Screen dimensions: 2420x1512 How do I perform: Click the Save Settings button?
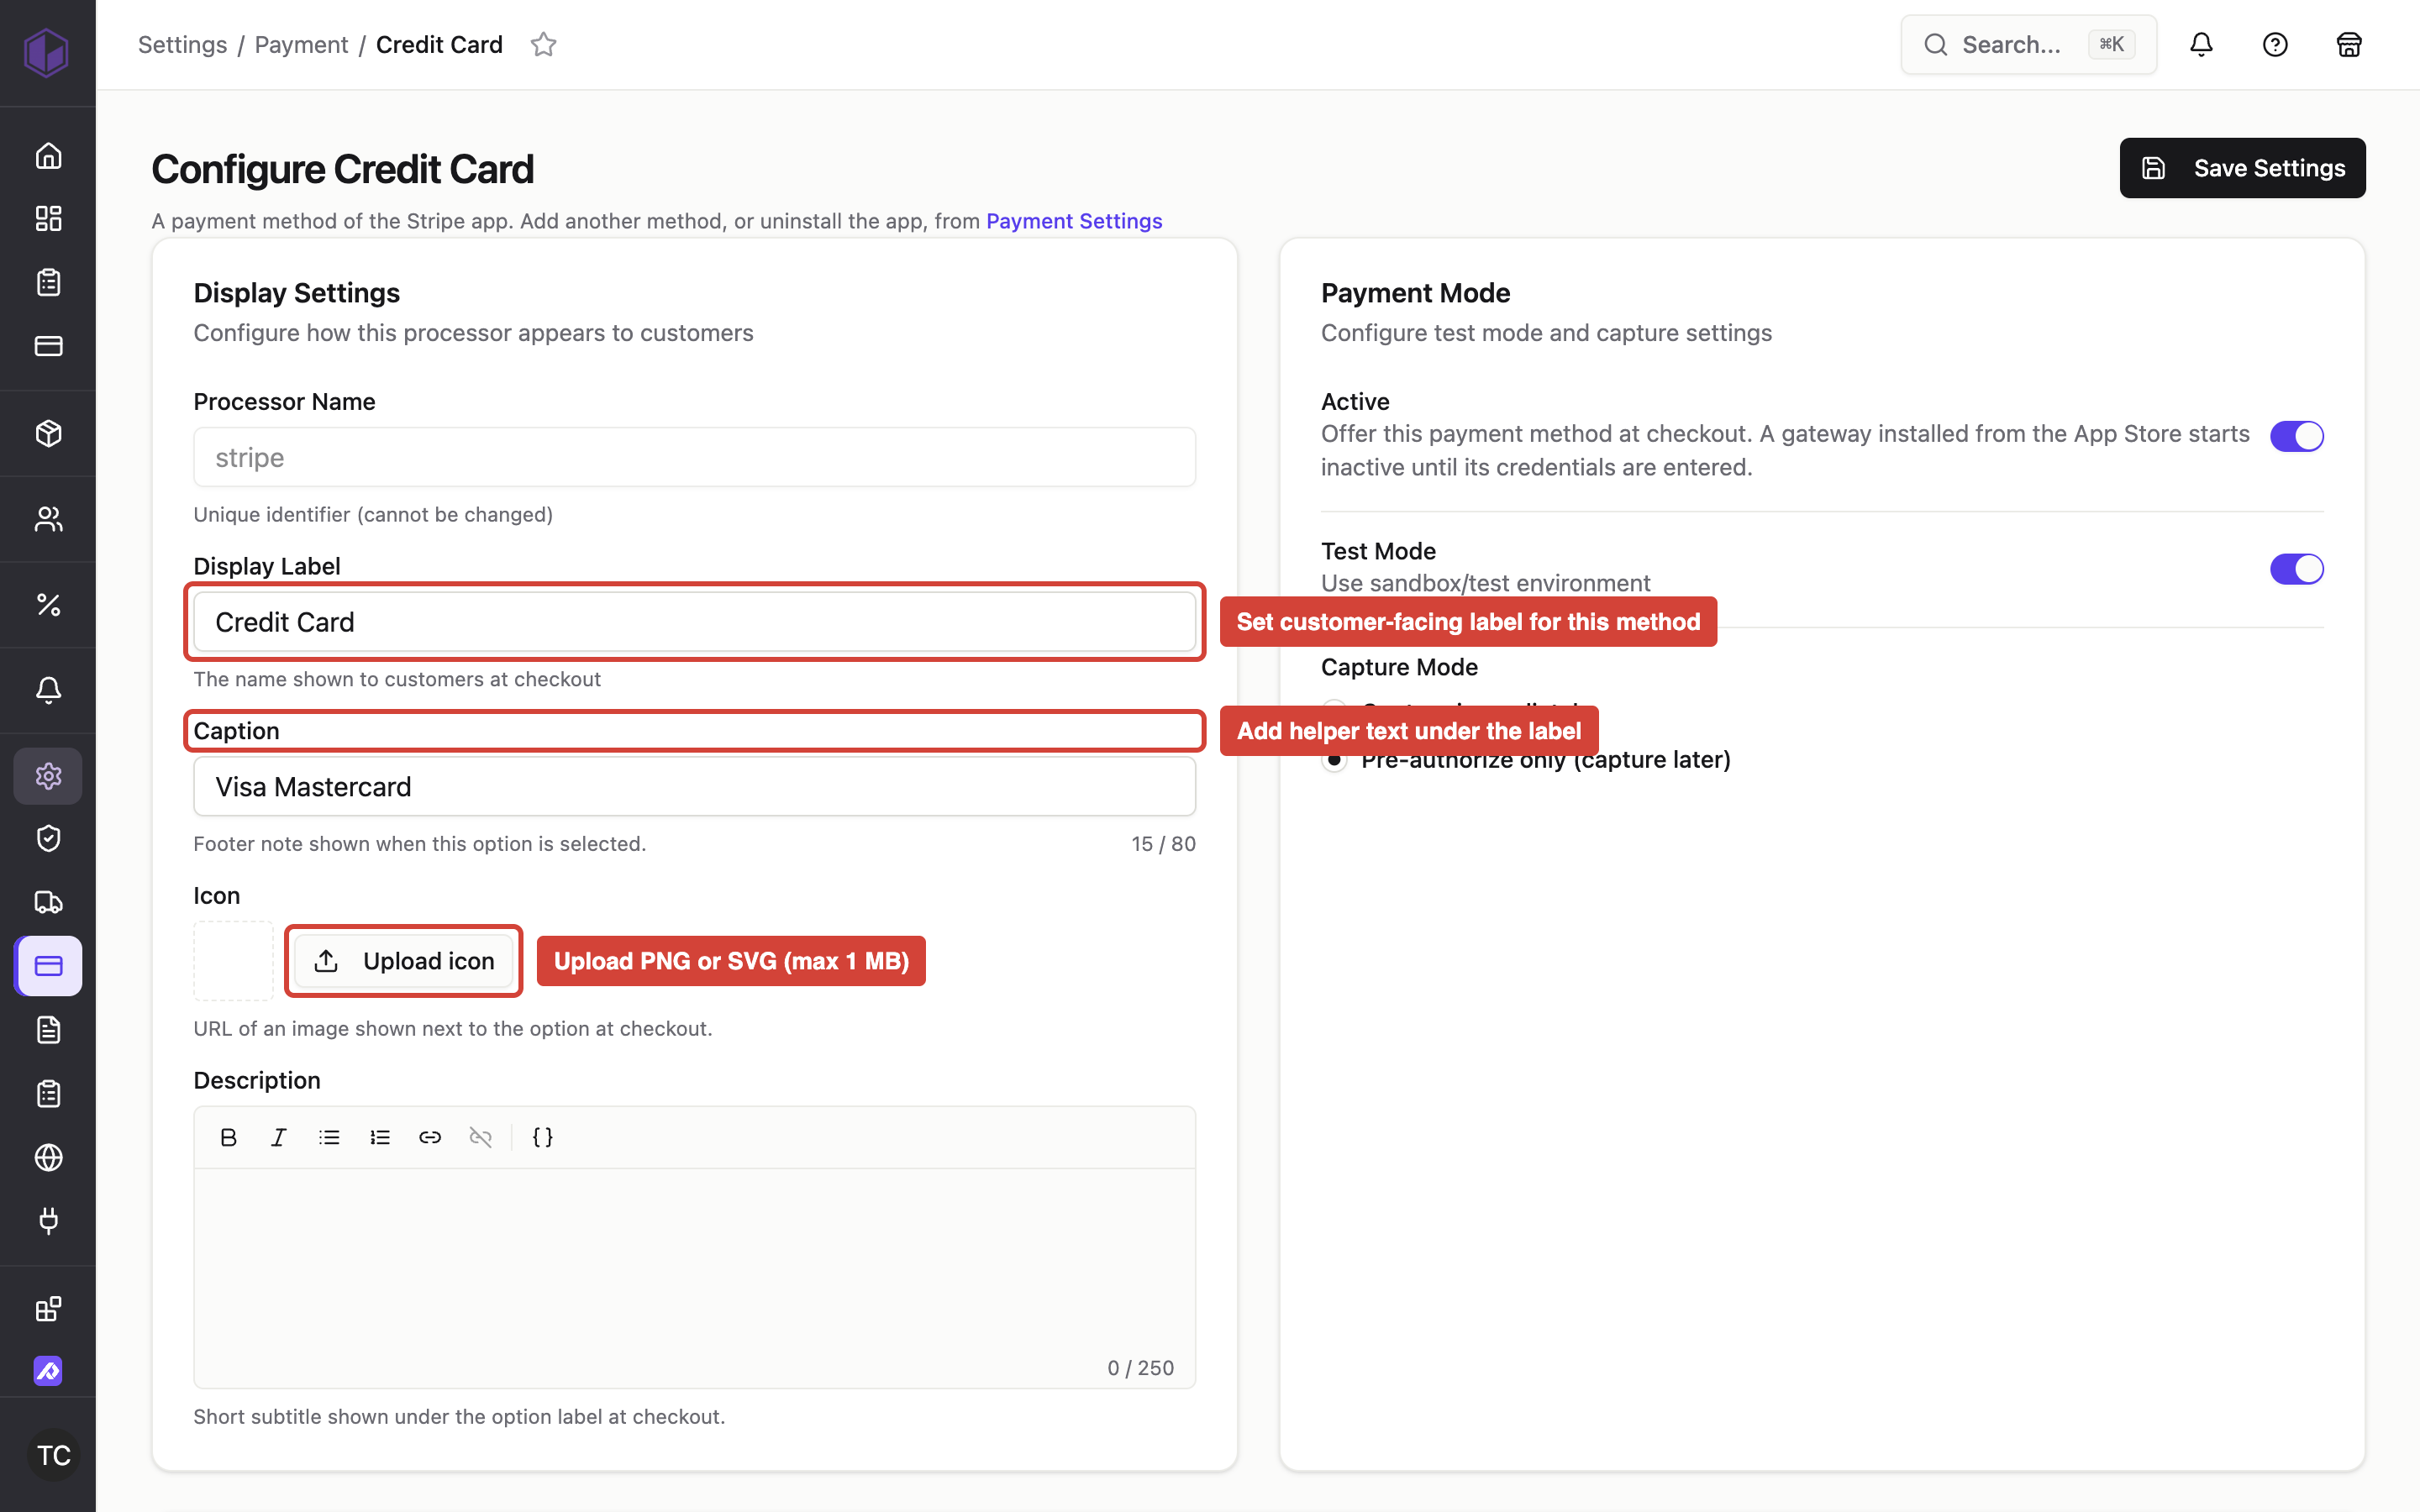pos(2242,168)
